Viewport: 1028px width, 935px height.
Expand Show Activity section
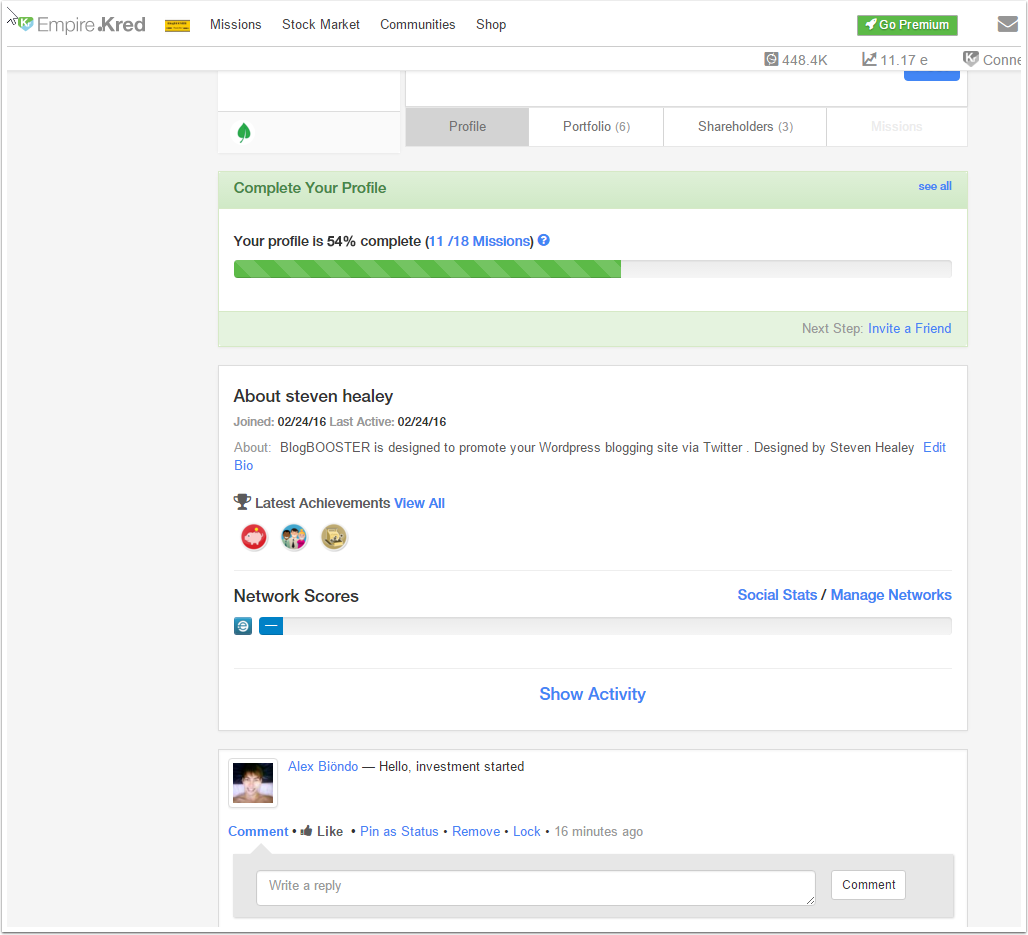pyautogui.click(x=592, y=694)
